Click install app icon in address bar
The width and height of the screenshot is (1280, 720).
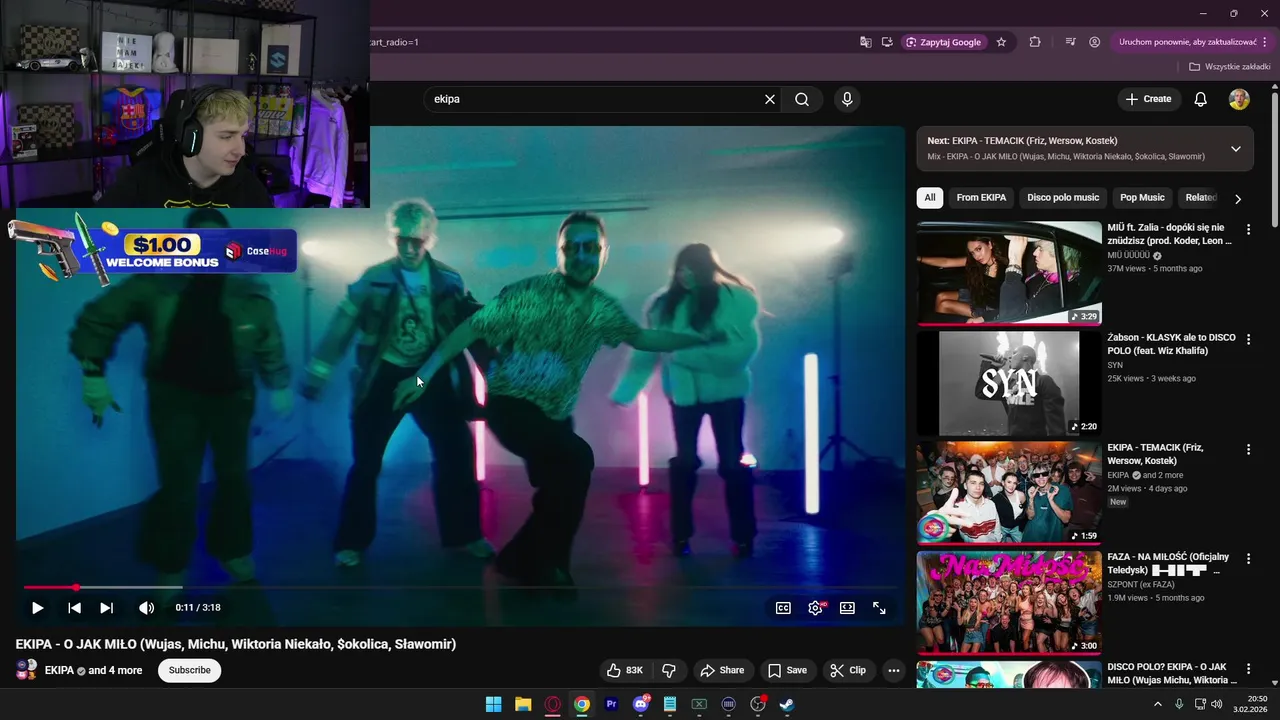click(x=887, y=42)
